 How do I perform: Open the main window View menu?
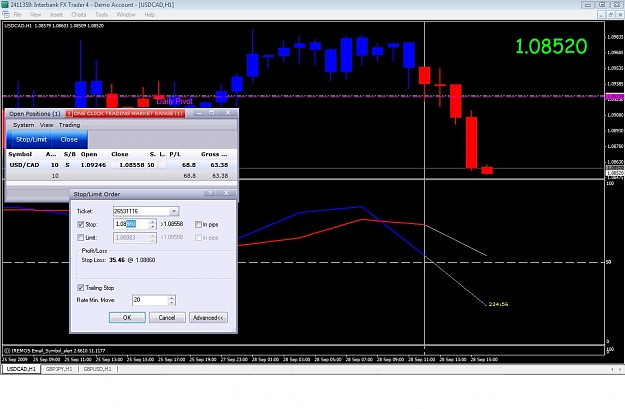(x=35, y=15)
